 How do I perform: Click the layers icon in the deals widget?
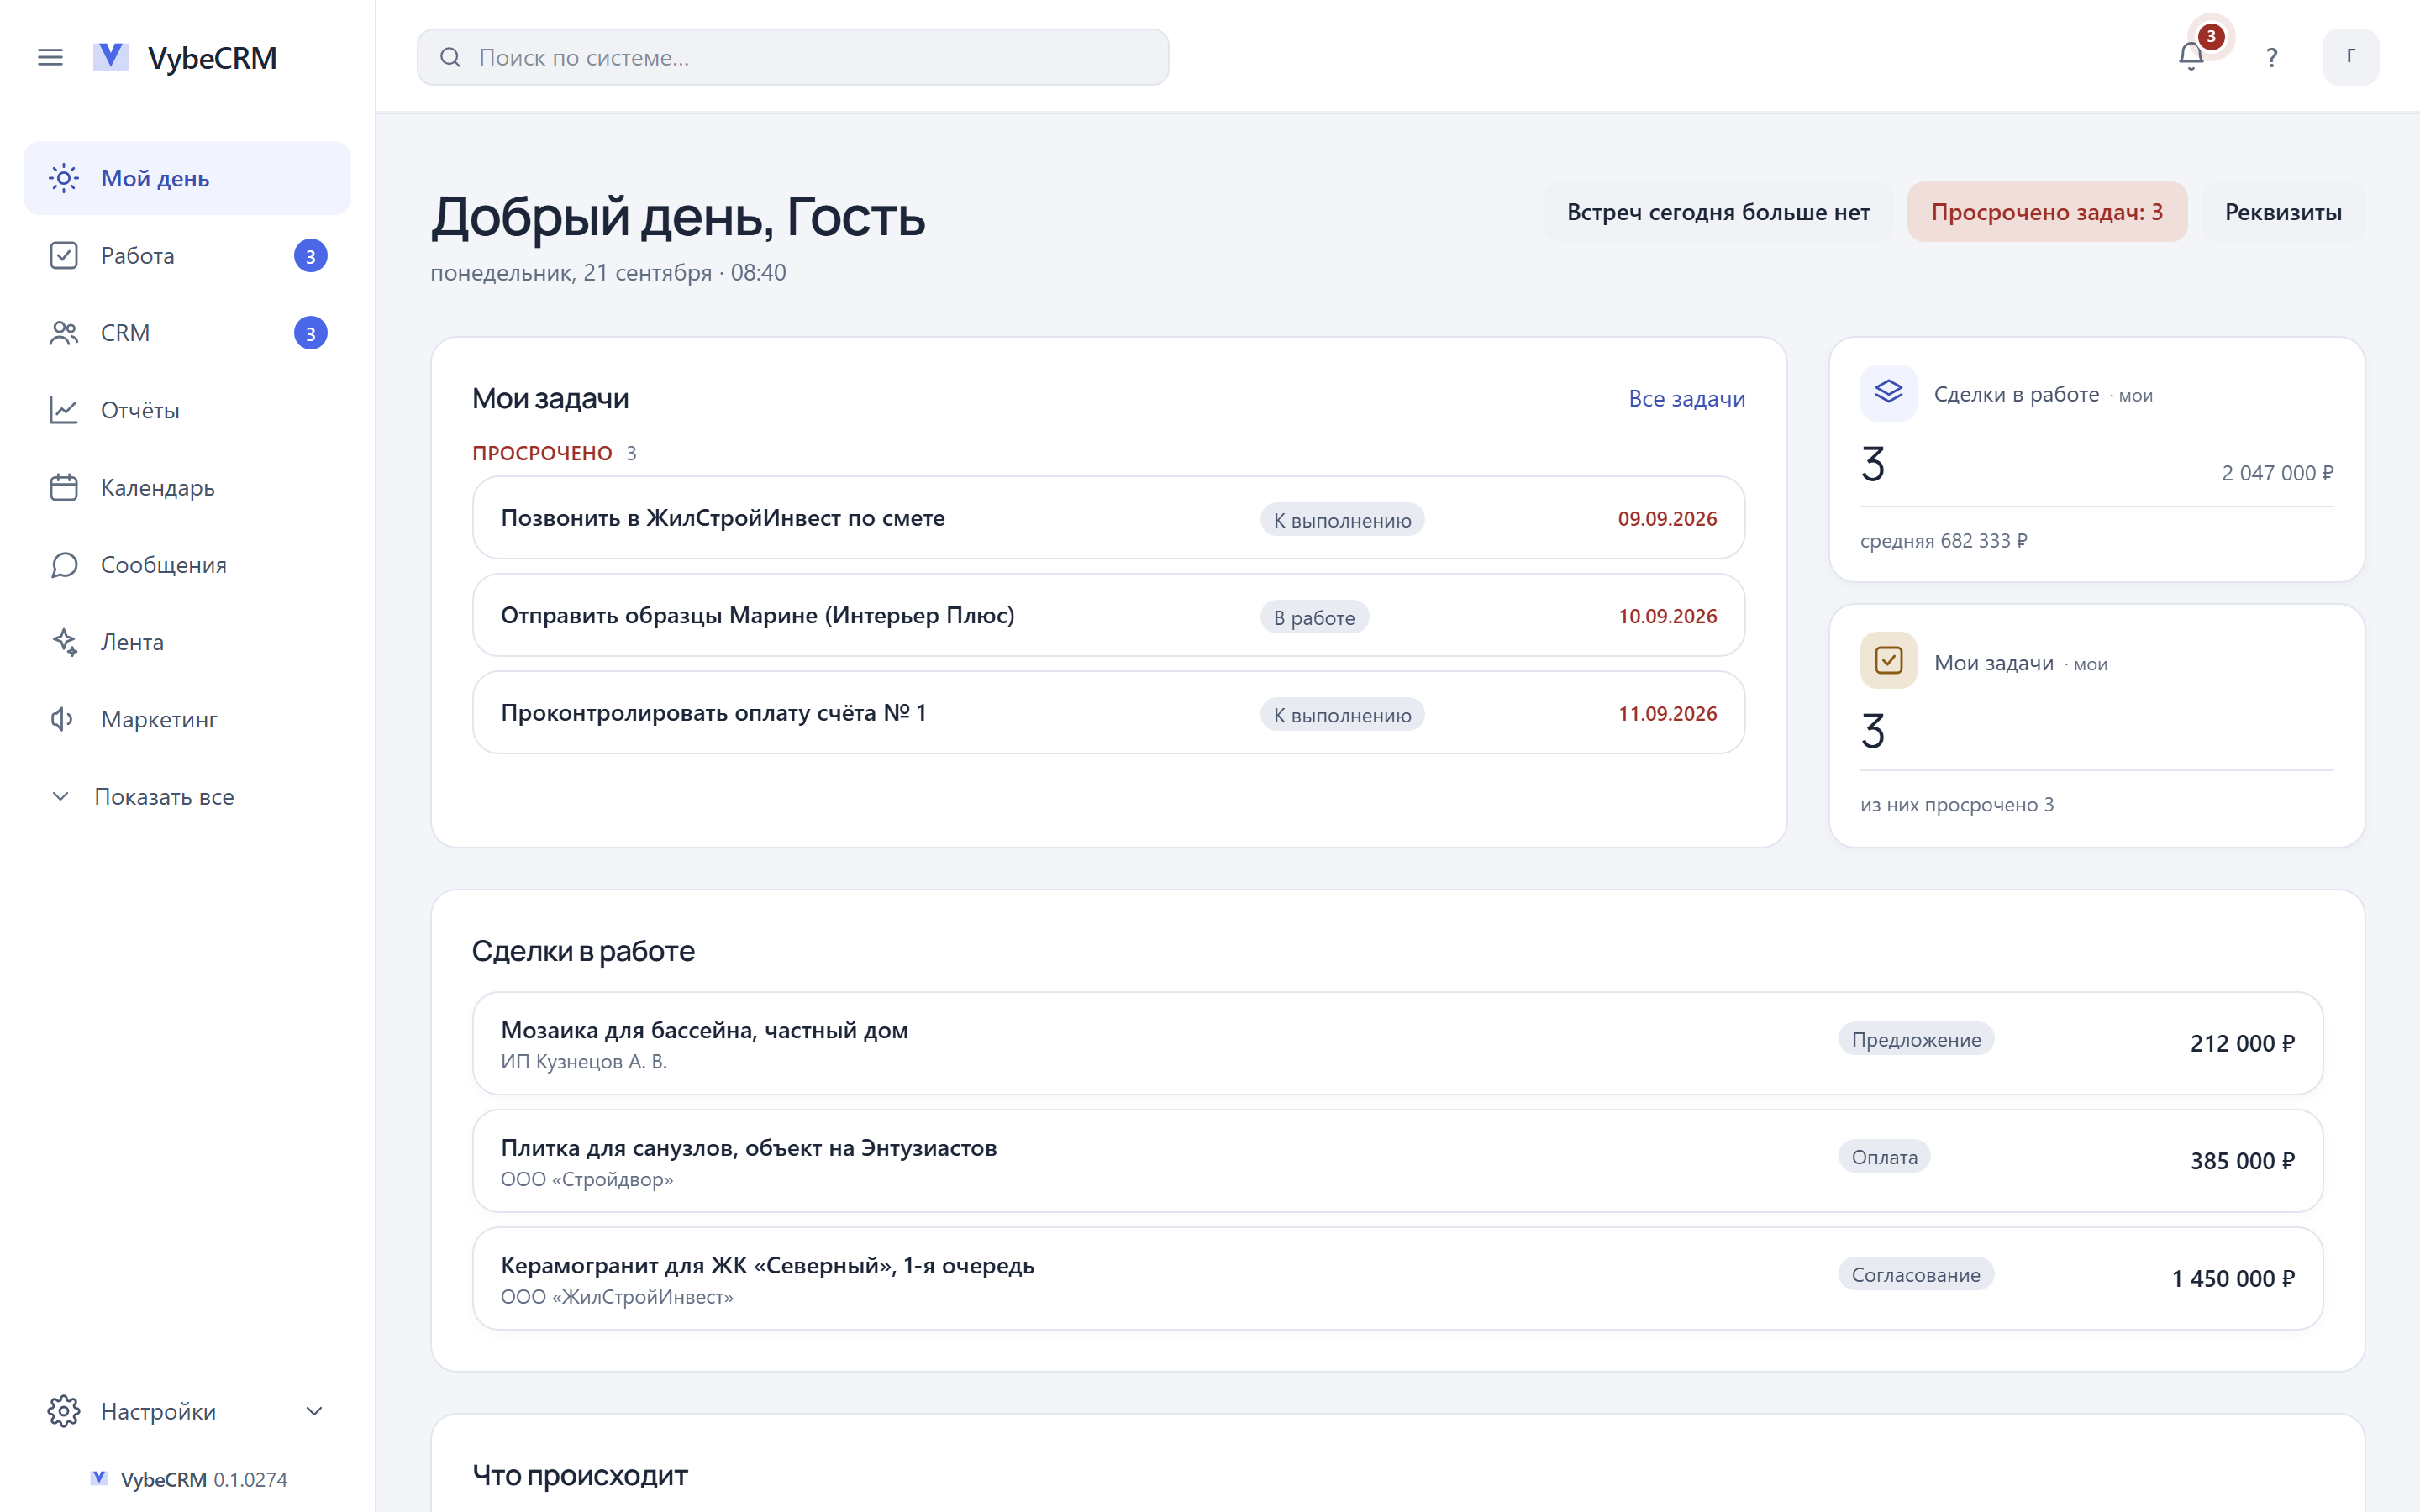click(x=1888, y=393)
